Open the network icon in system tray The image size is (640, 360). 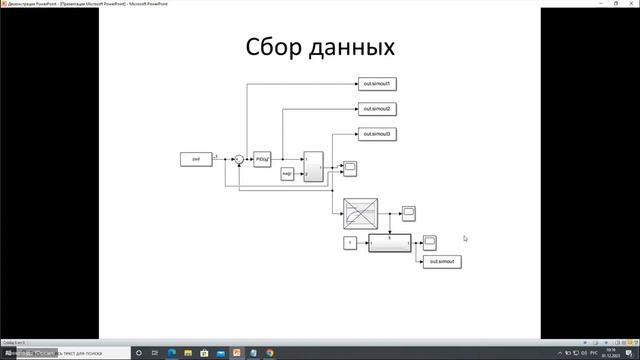click(x=576, y=353)
